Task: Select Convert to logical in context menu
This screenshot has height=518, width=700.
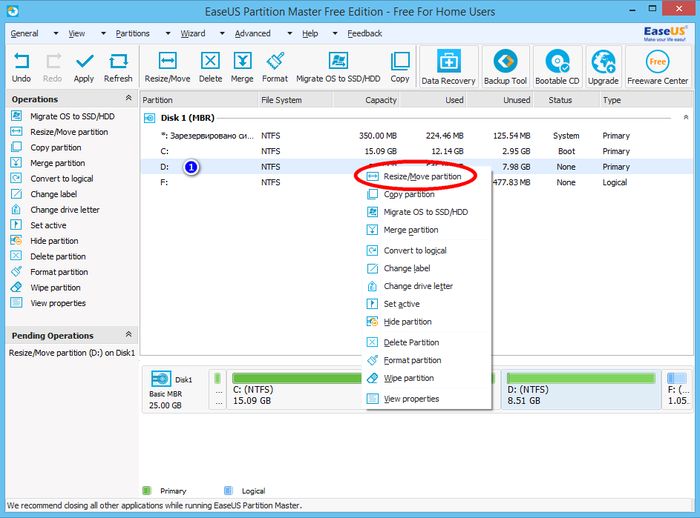Action: tap(426, 251)
